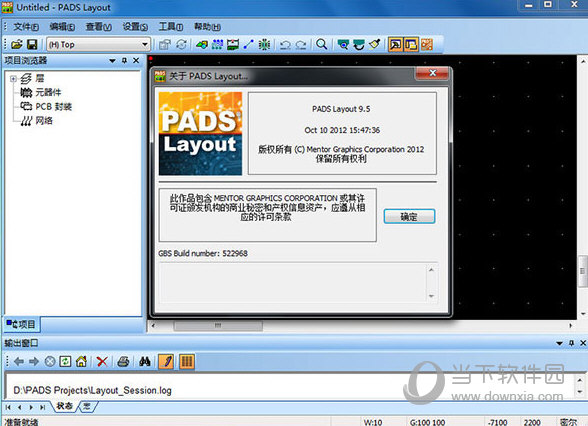
Task: Toggle the highlighted pen icon in output toolbar
Action: 166,362
